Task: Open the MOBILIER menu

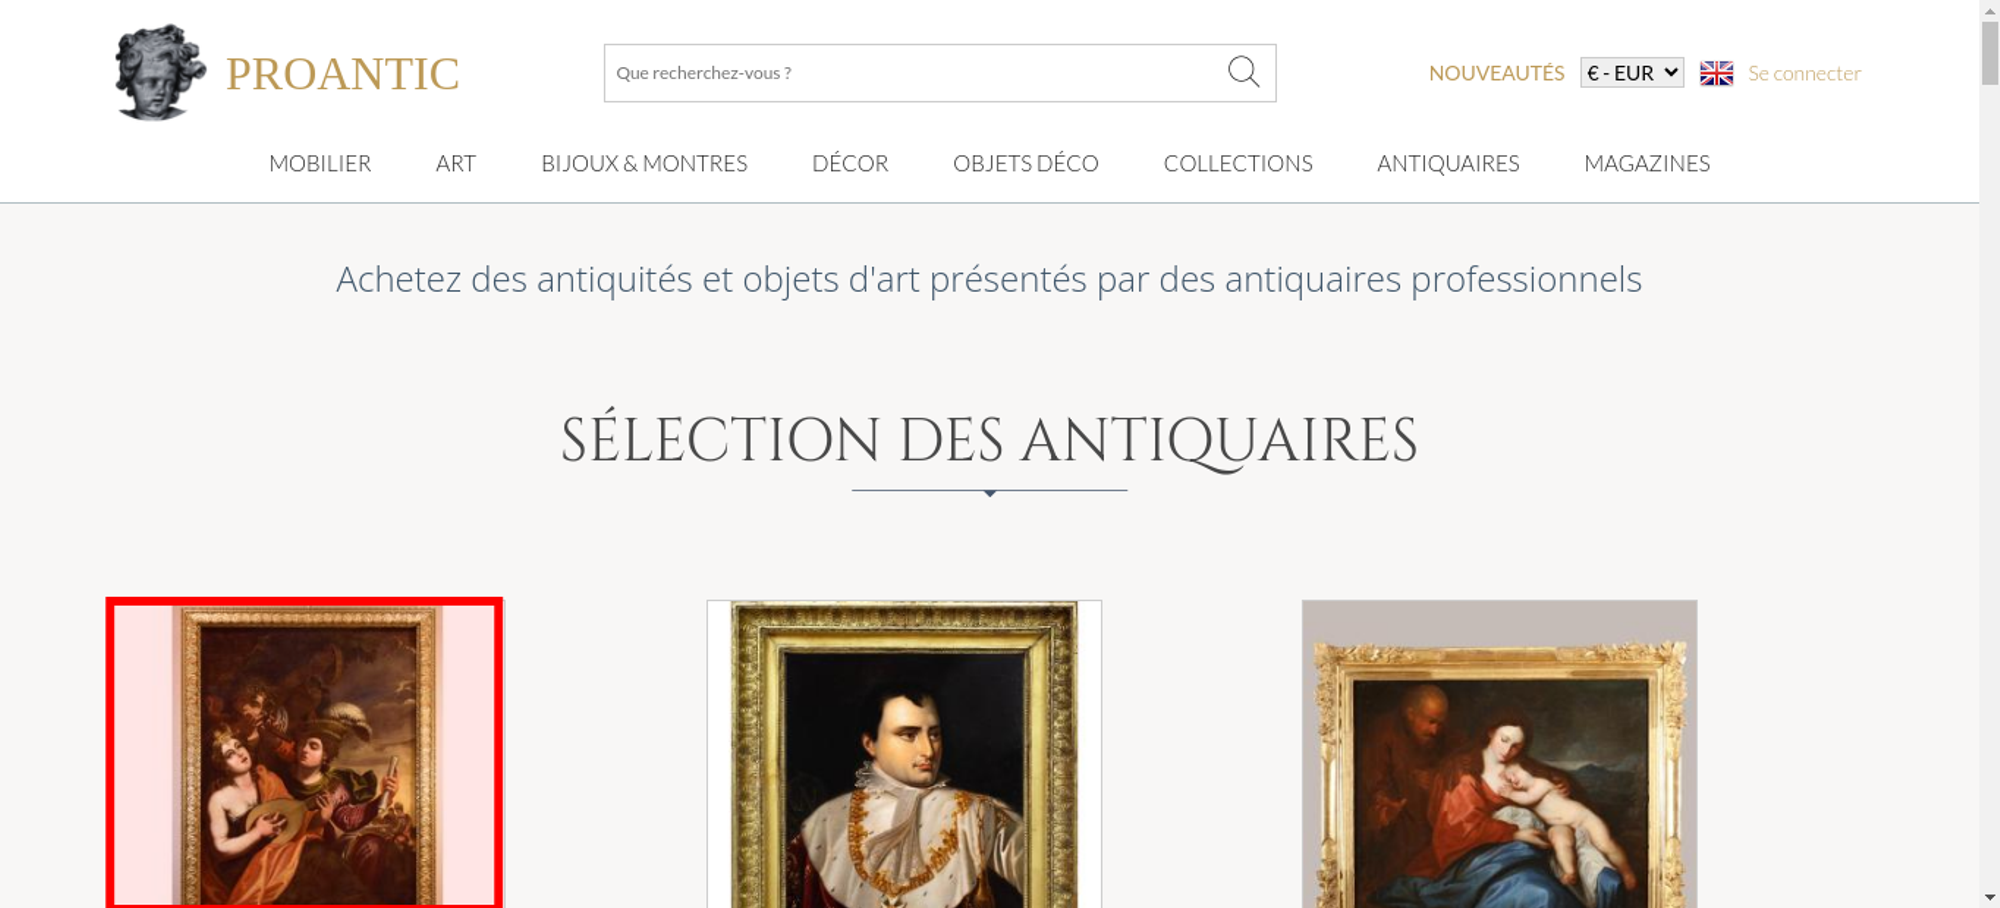Action: pos(320,163)
